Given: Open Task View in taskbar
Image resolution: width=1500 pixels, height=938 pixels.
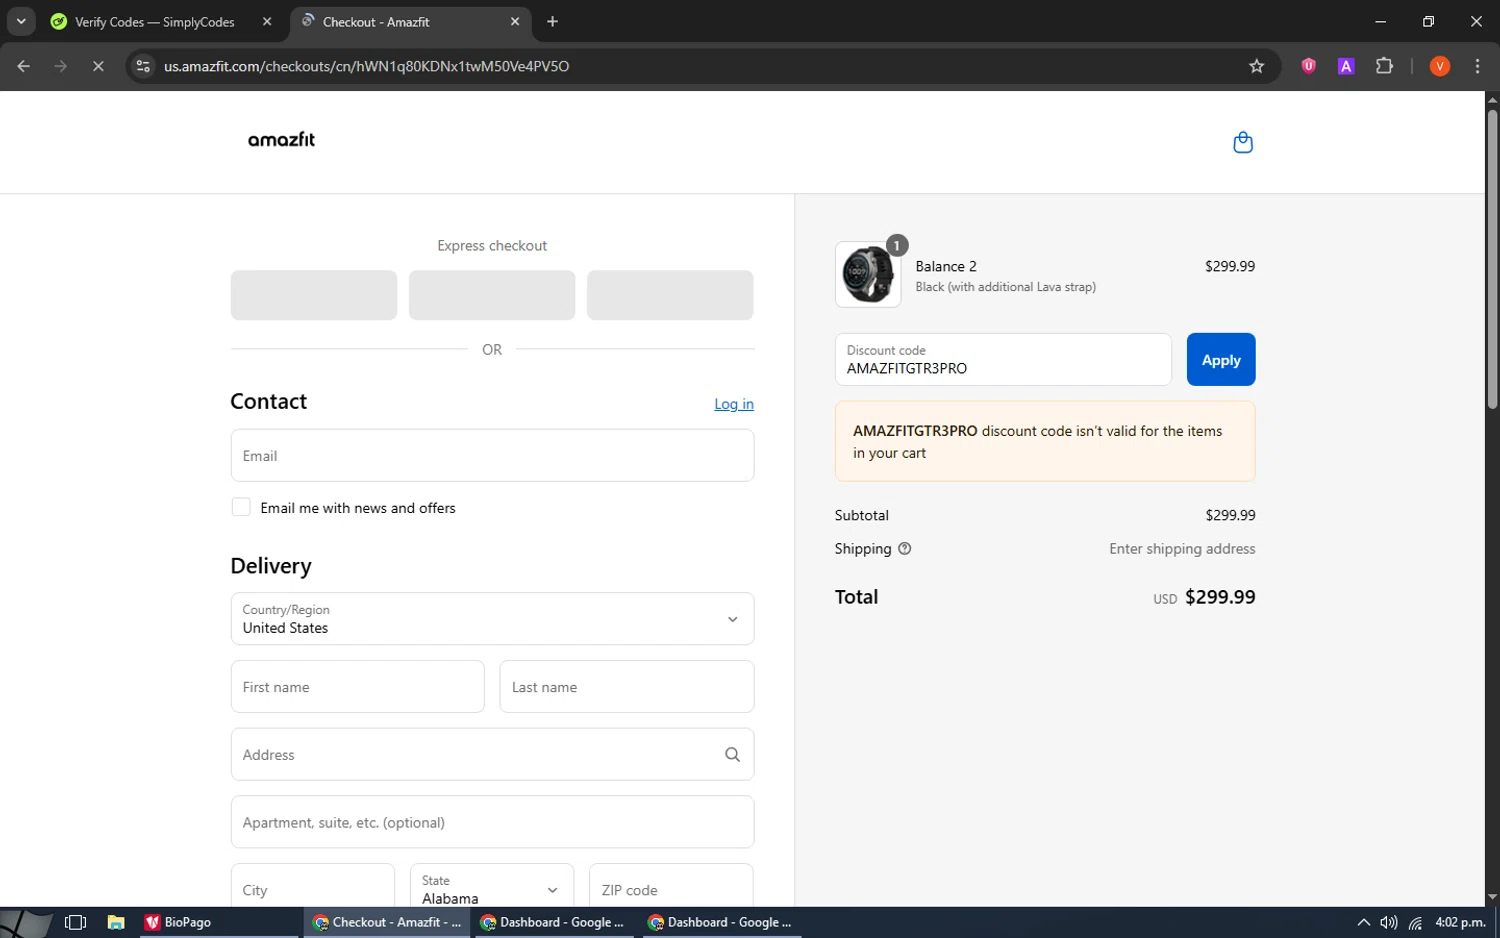Looking at the screenshot, I should click(75, 922).
